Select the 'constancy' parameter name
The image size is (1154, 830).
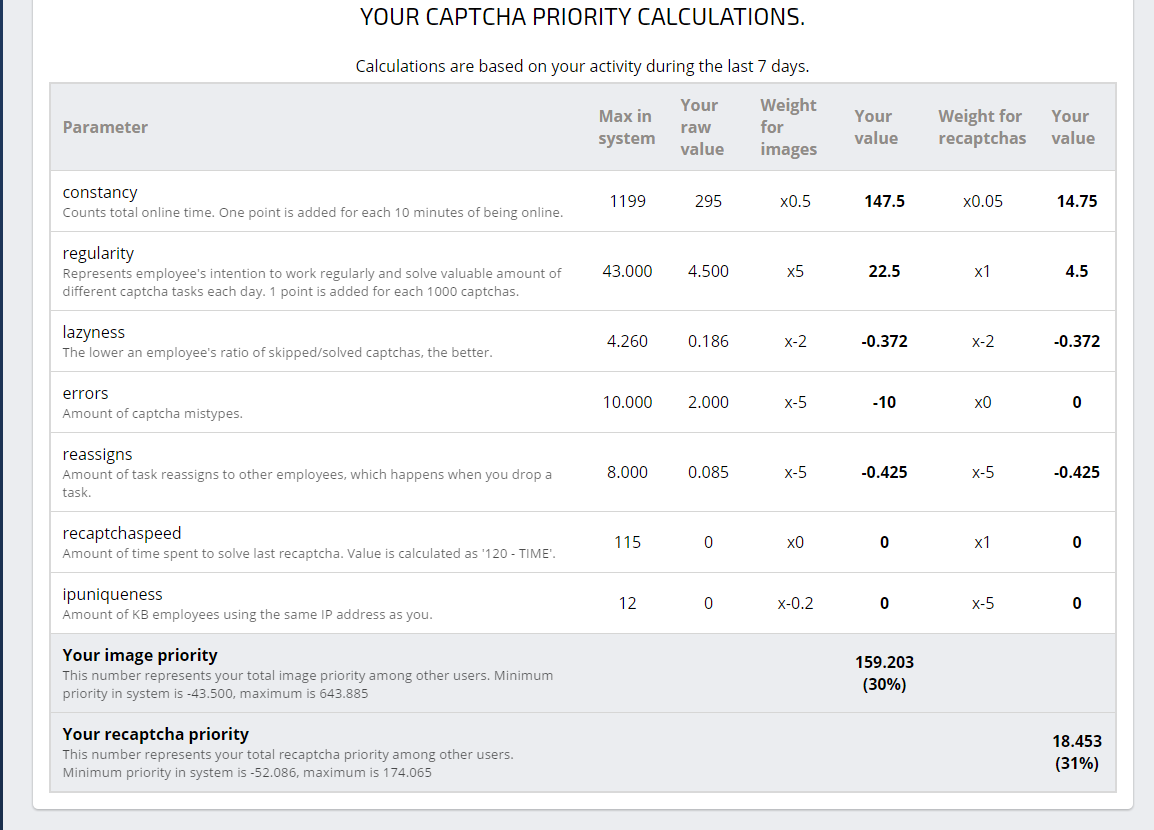tap(100, 192)
